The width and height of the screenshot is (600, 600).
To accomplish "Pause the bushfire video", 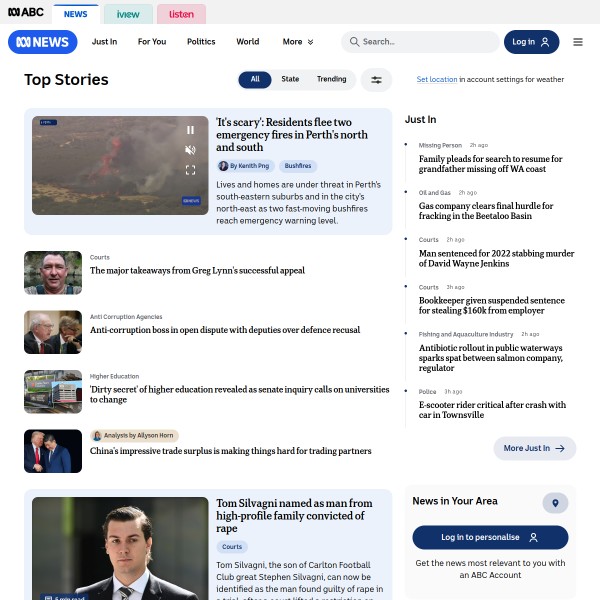I will coord(190,130).
